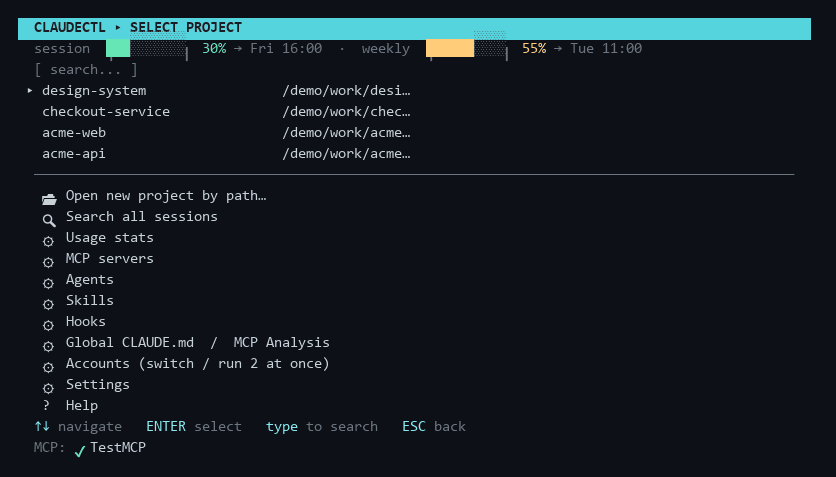The width and height of the screenshot is (836, 477).
Task: Focus the search... input field
Action: [86, 70]
